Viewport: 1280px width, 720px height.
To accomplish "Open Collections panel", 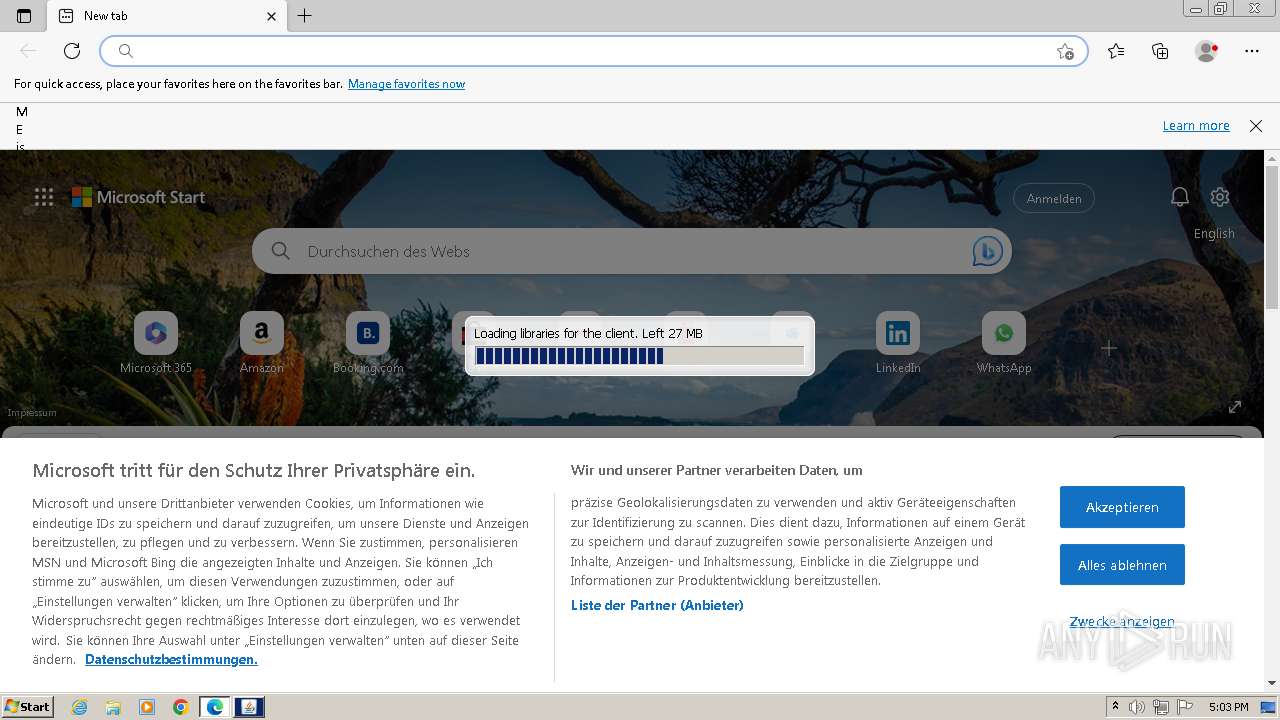I will pos(1160,51).
